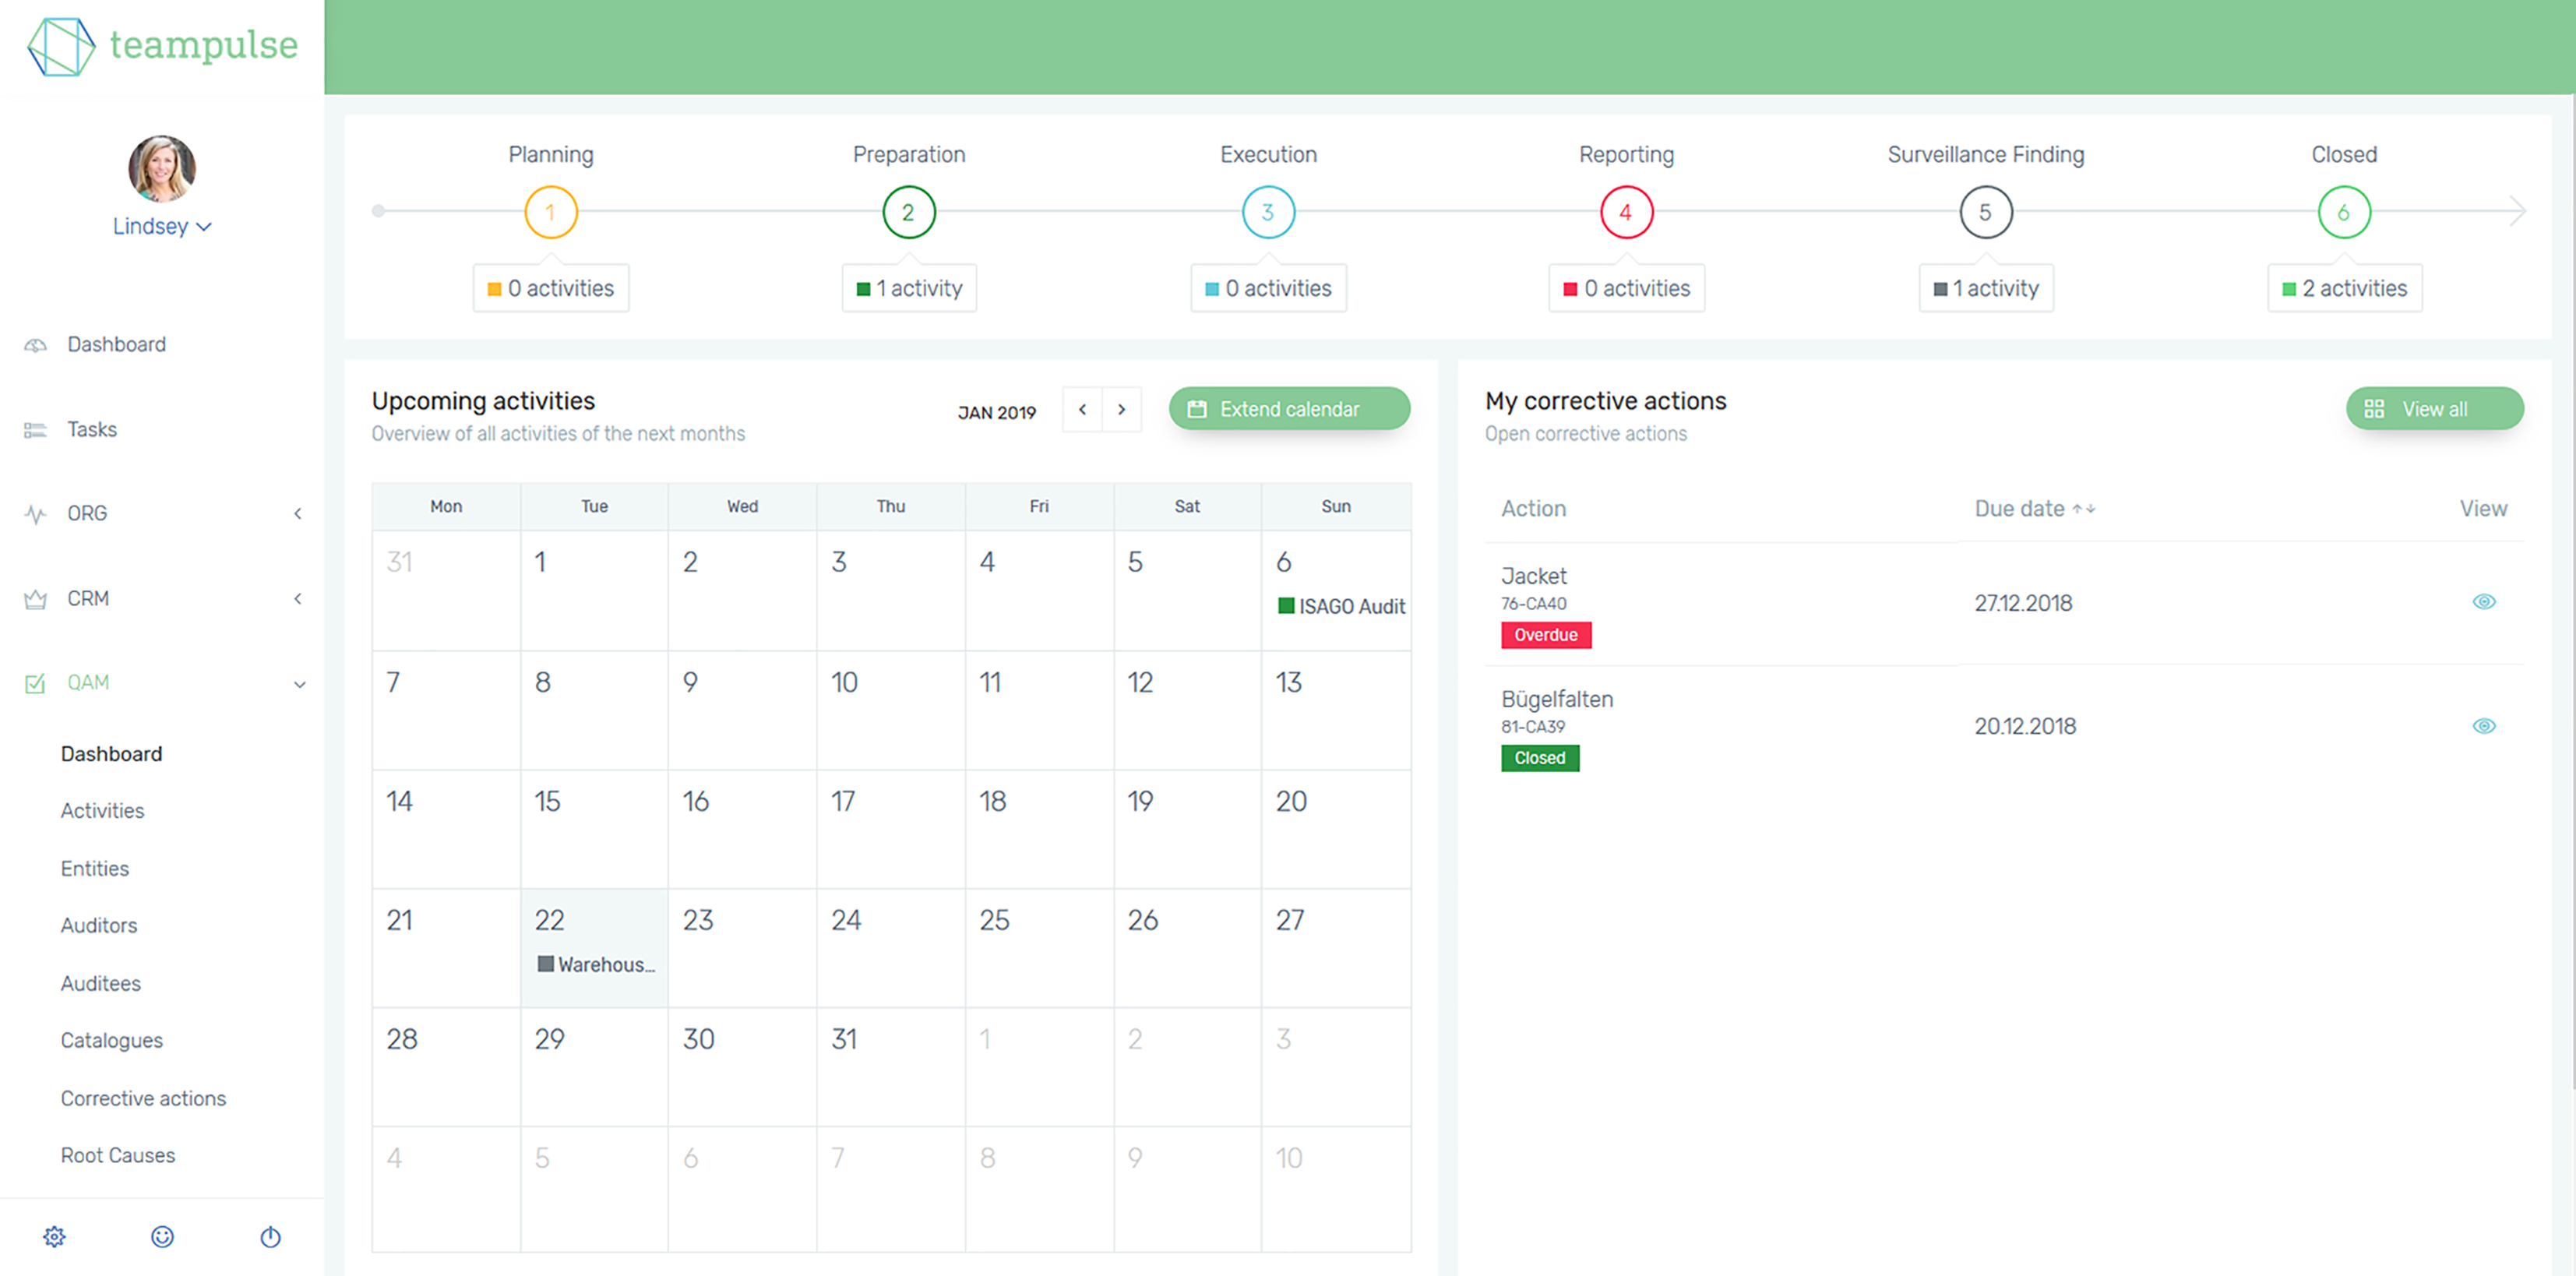Click the Dashboard gauge icon in the sidebar
Viewport: 2576px width, 1276px height.
35,345
